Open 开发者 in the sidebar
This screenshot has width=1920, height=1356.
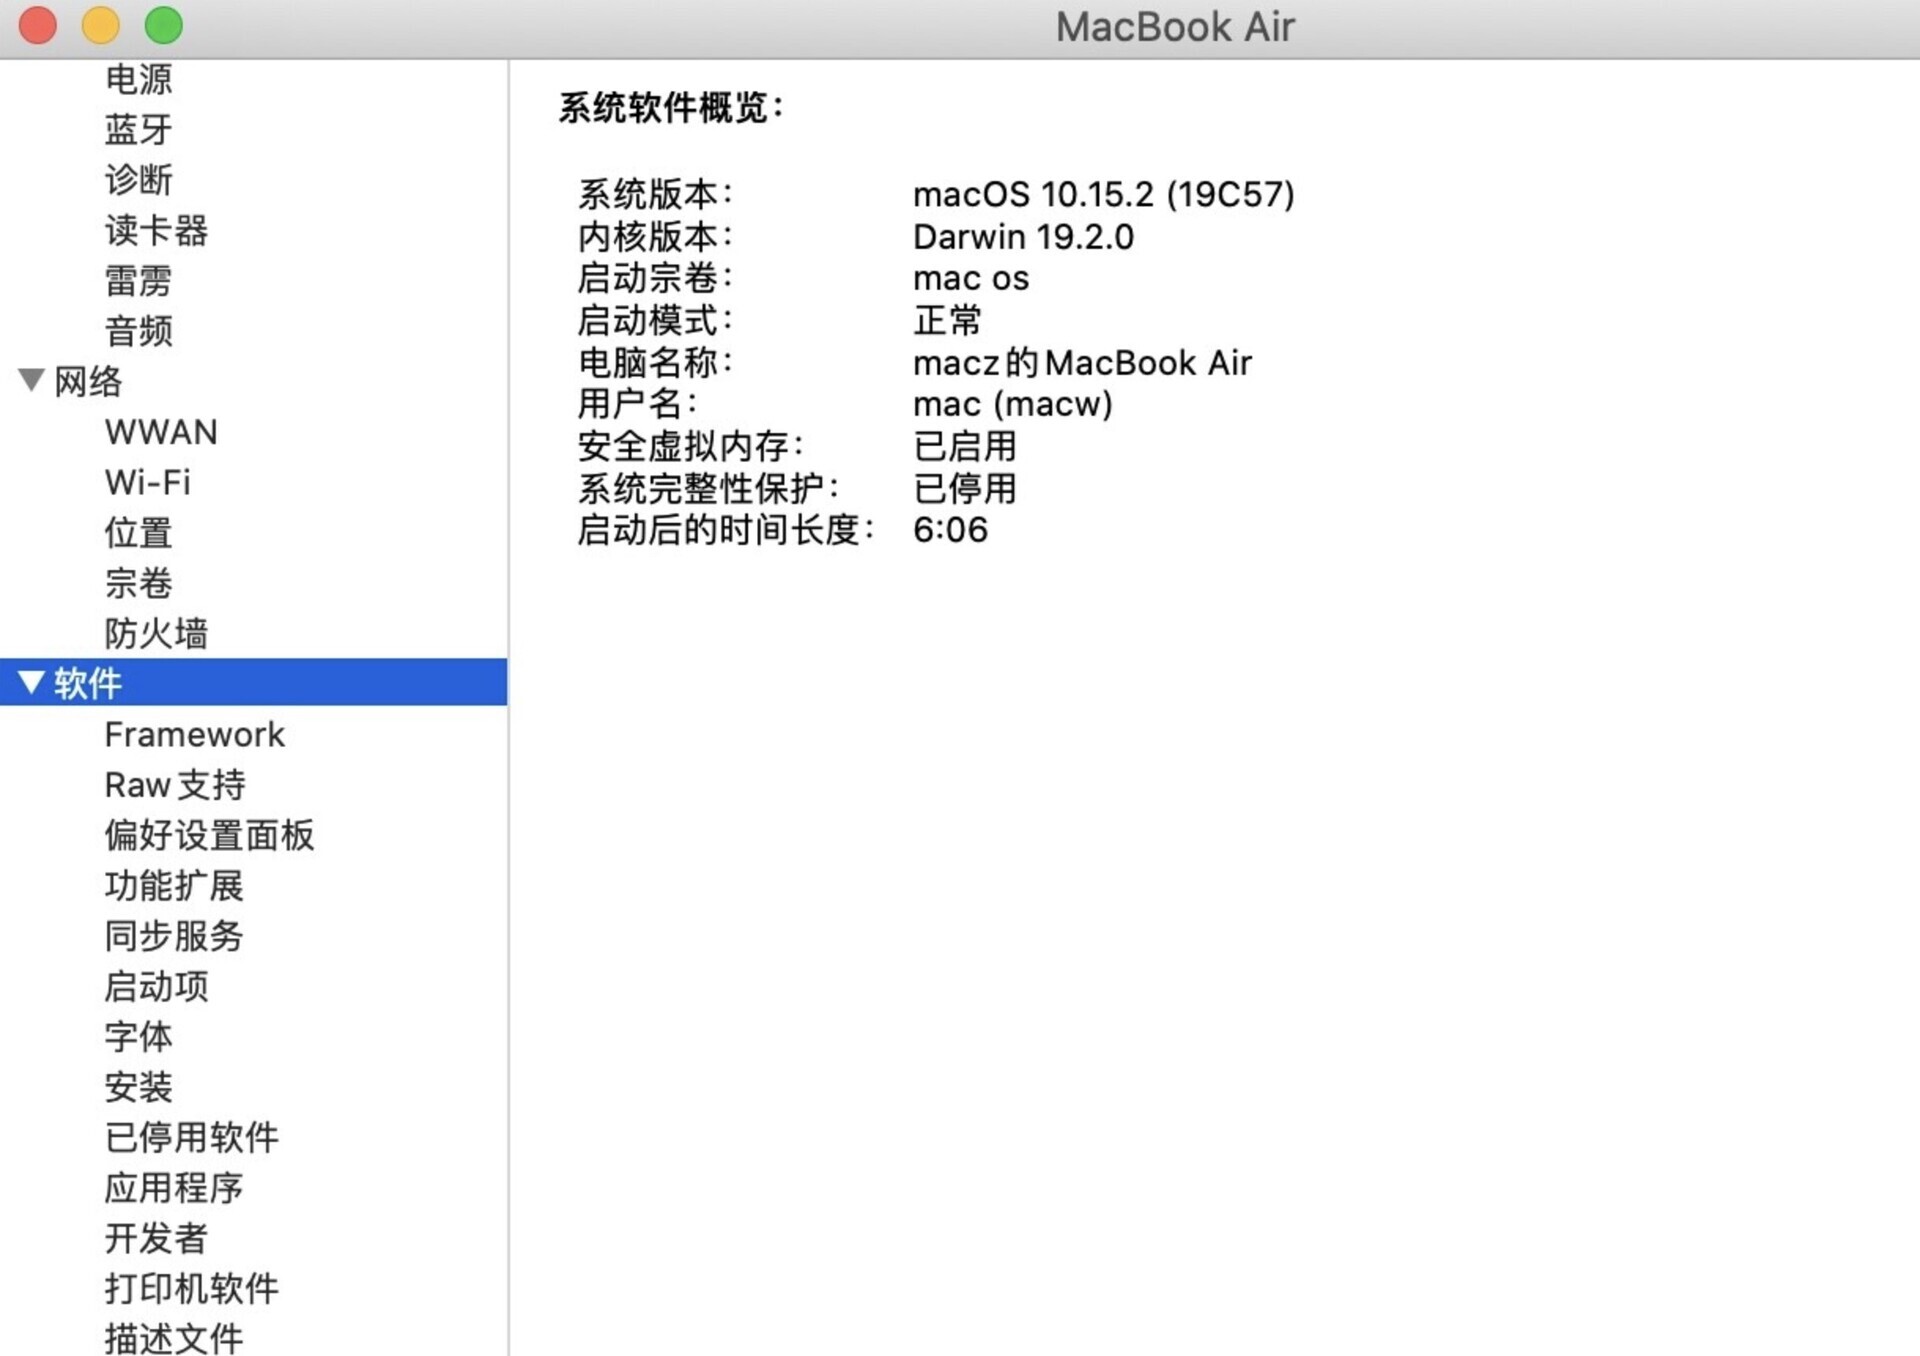(156, 1238)
